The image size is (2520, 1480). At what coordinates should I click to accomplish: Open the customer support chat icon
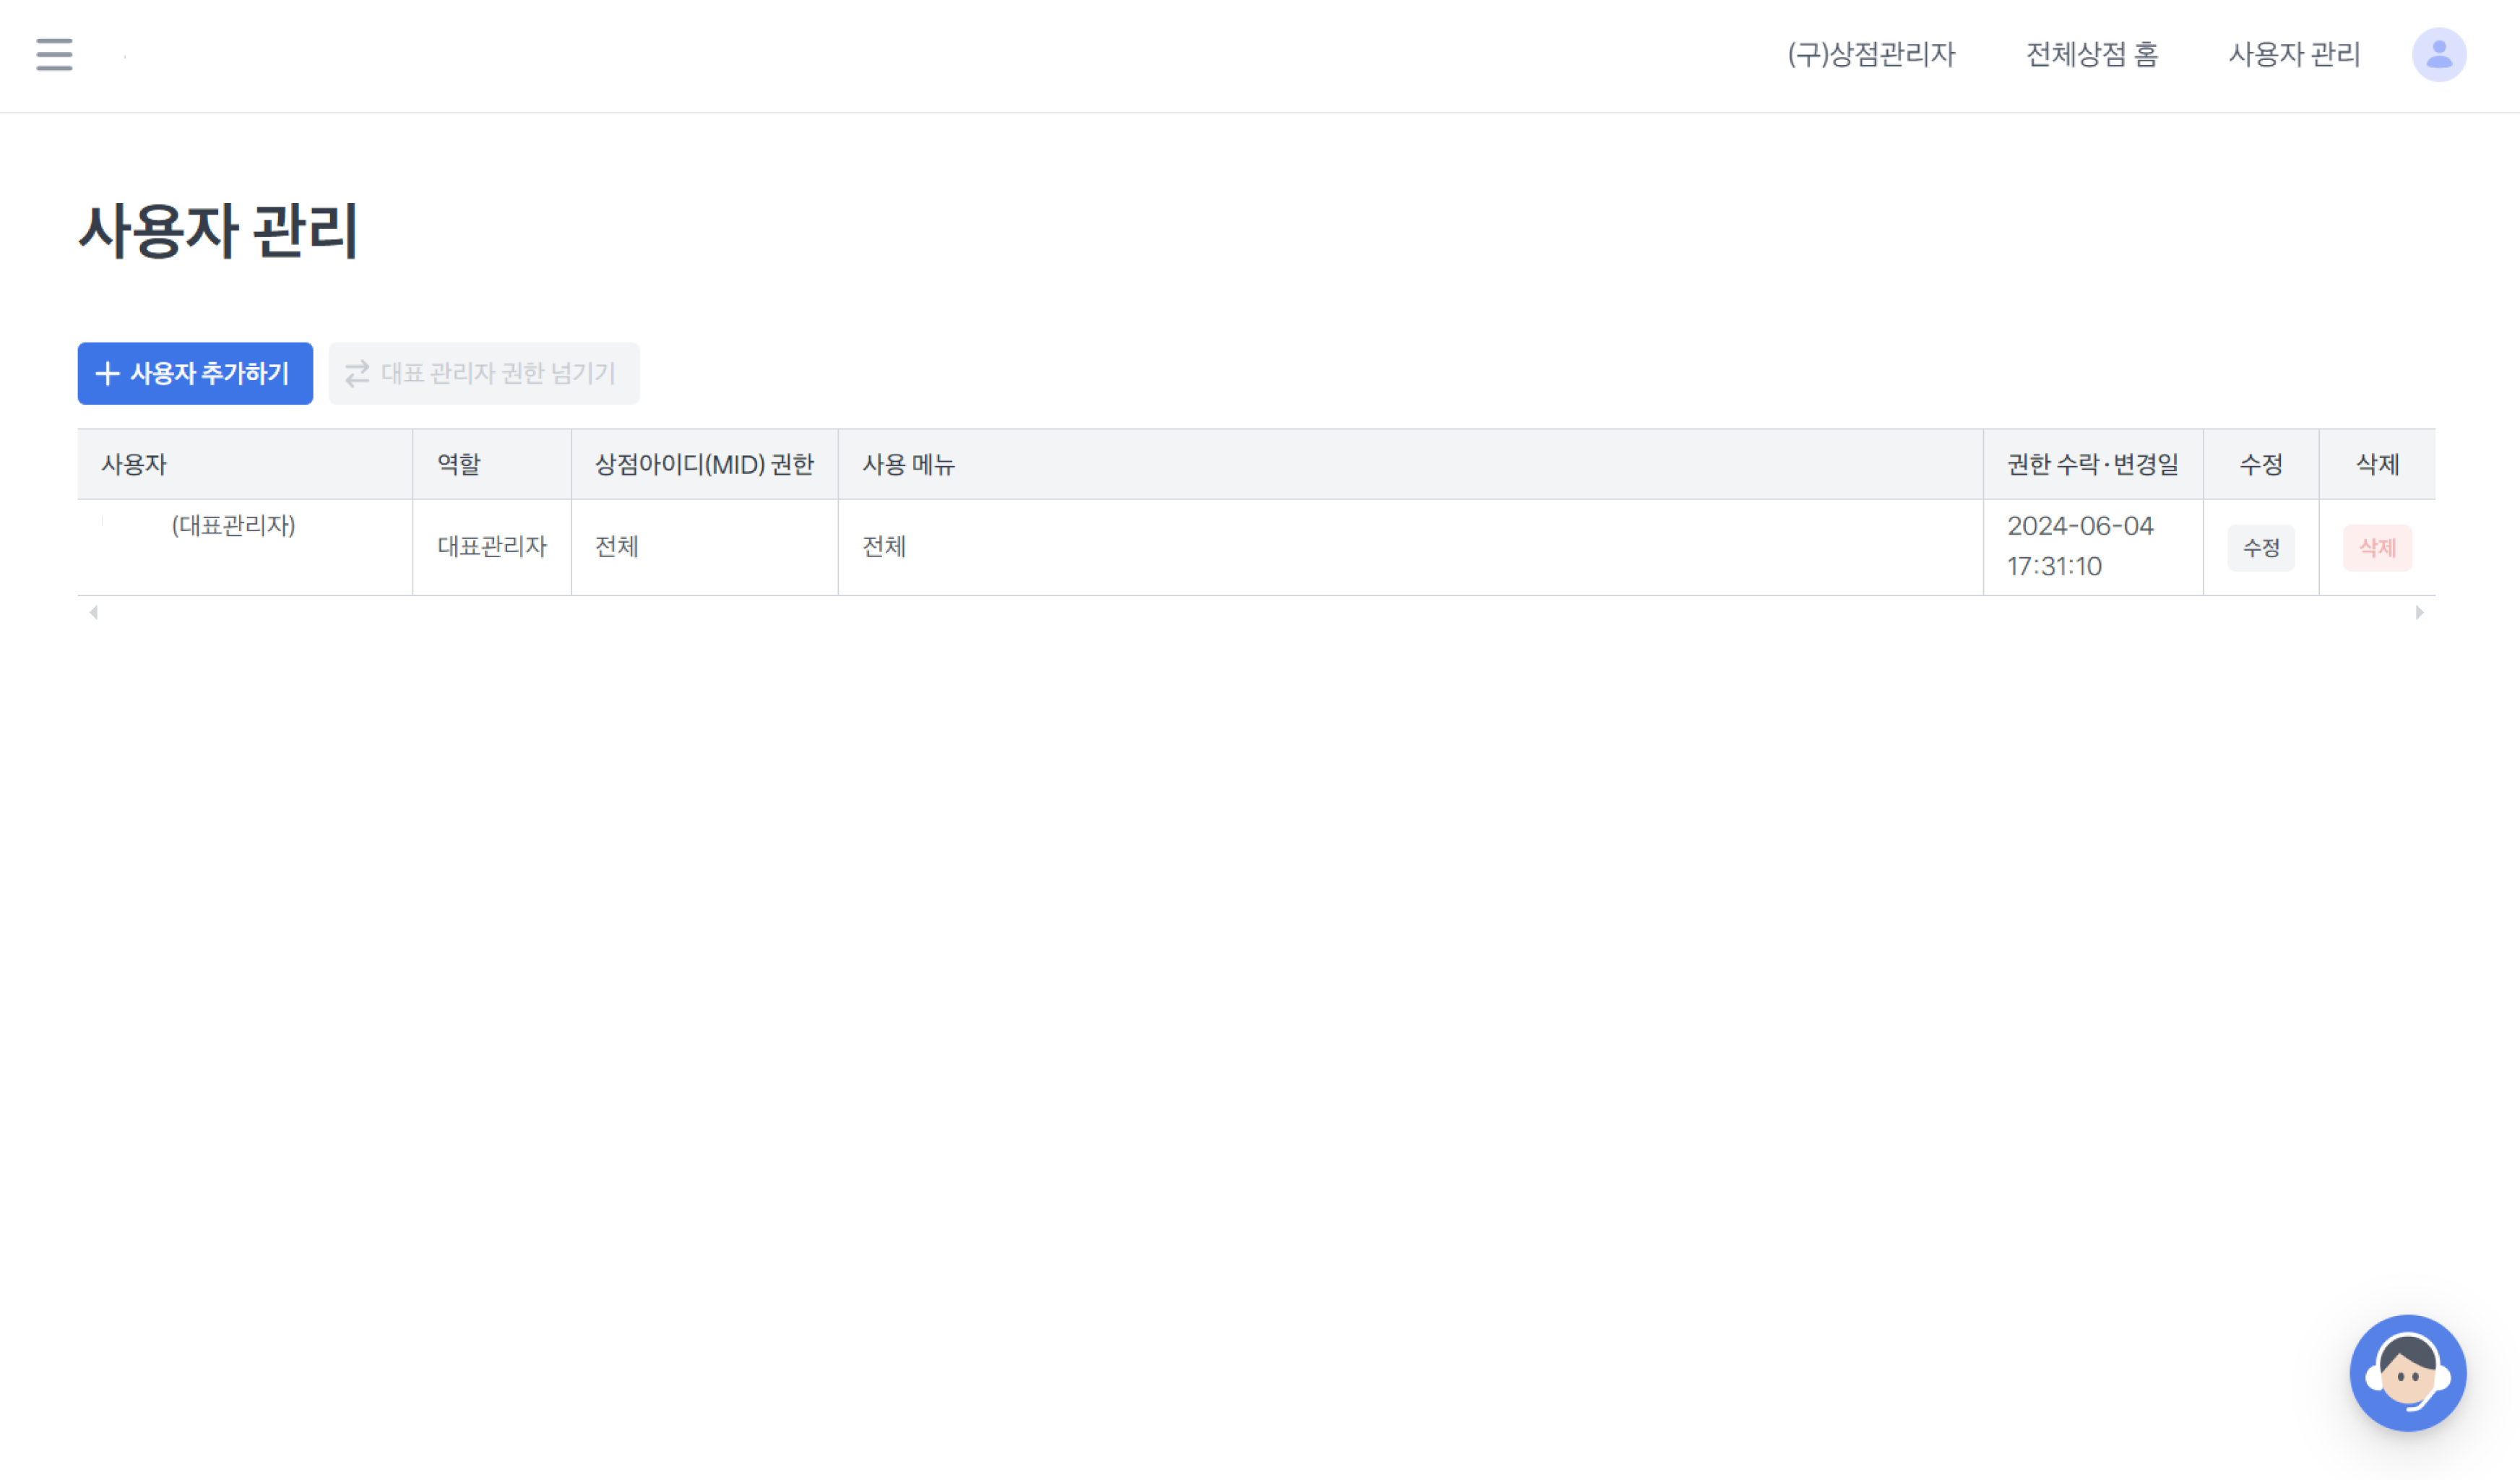pyautogui.click(x=2407, y=1372)
